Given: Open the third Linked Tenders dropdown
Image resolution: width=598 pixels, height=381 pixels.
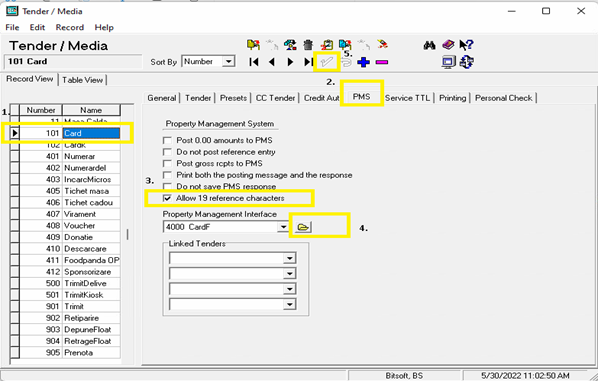Looking at the screenshot, I should pyautogui.click(x=289, y=289).
